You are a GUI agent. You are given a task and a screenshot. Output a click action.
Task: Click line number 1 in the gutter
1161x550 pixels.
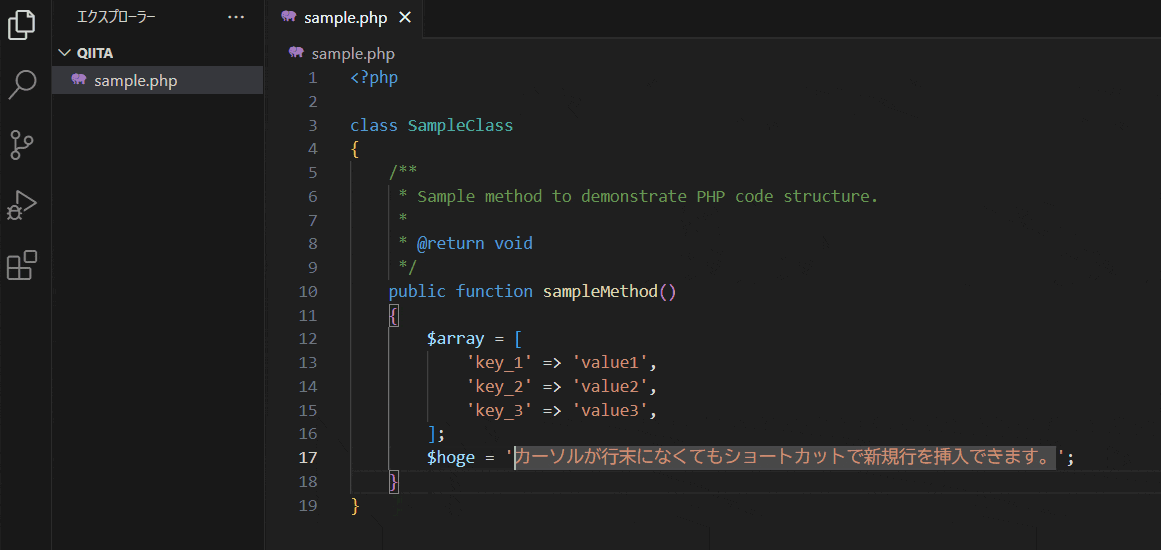(312, 78)
